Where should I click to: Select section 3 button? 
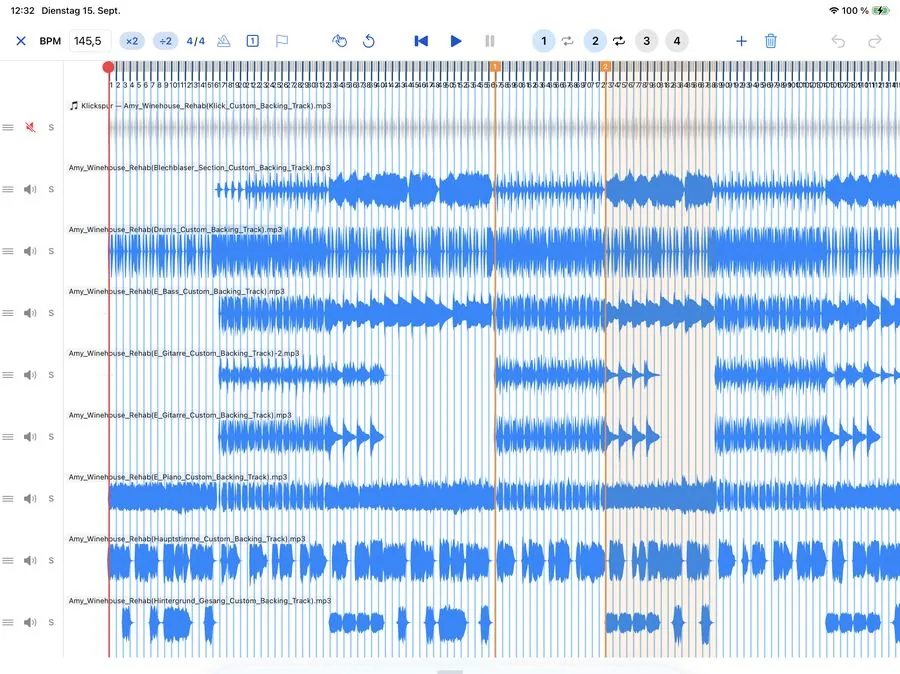pos(646,41)
